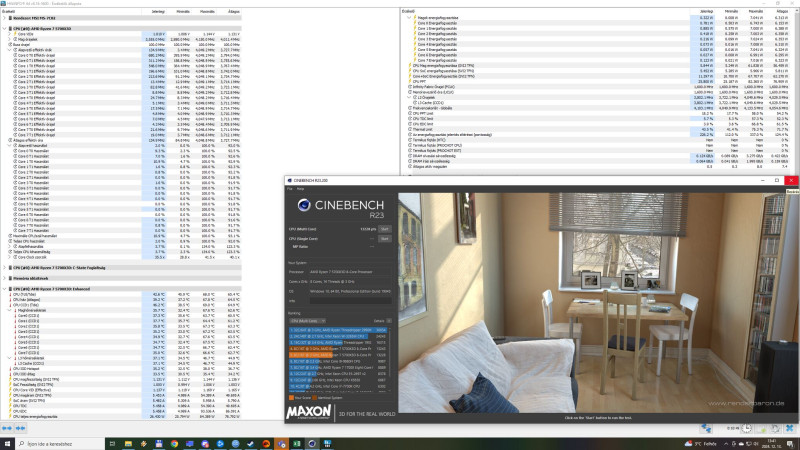Viewport: 800px width, 450px height.
Task: Select the Intel Core i7-7700K ranking row
Action: [338, 386]
